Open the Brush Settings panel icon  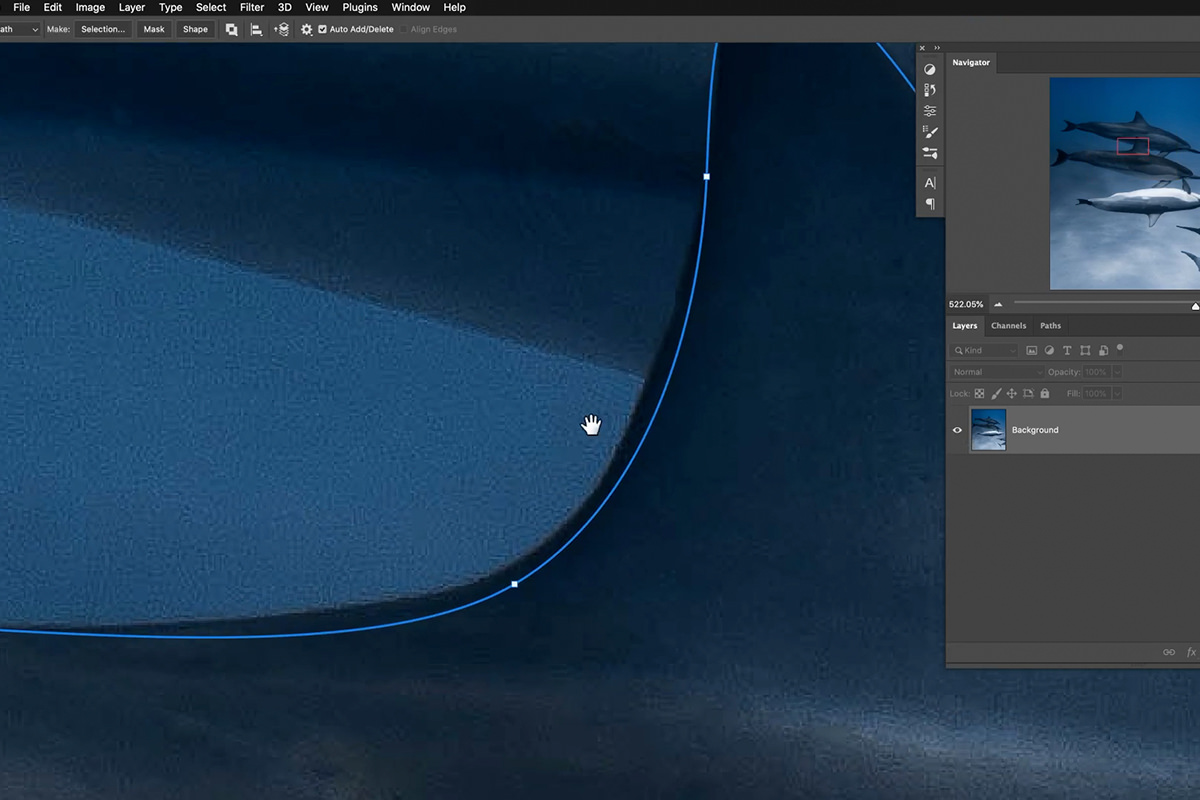[x=929, y=131]
